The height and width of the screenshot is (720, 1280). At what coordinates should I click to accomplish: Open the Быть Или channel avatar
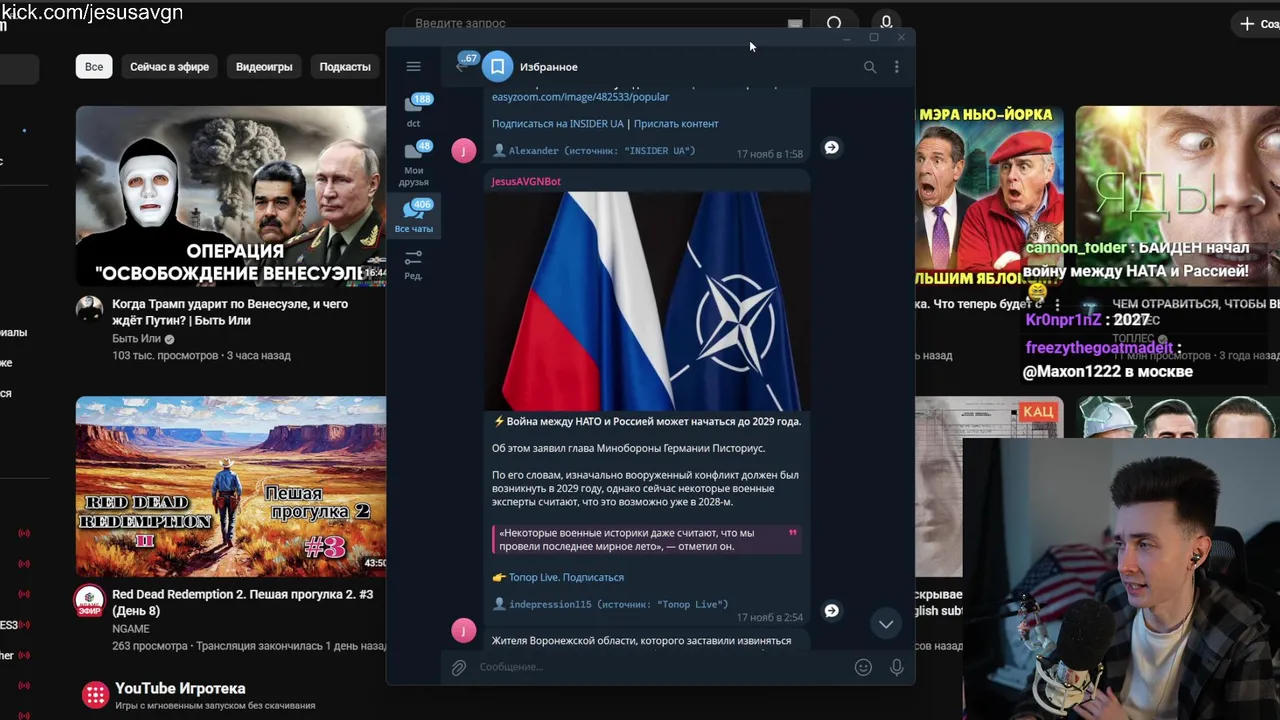point(89,310)
